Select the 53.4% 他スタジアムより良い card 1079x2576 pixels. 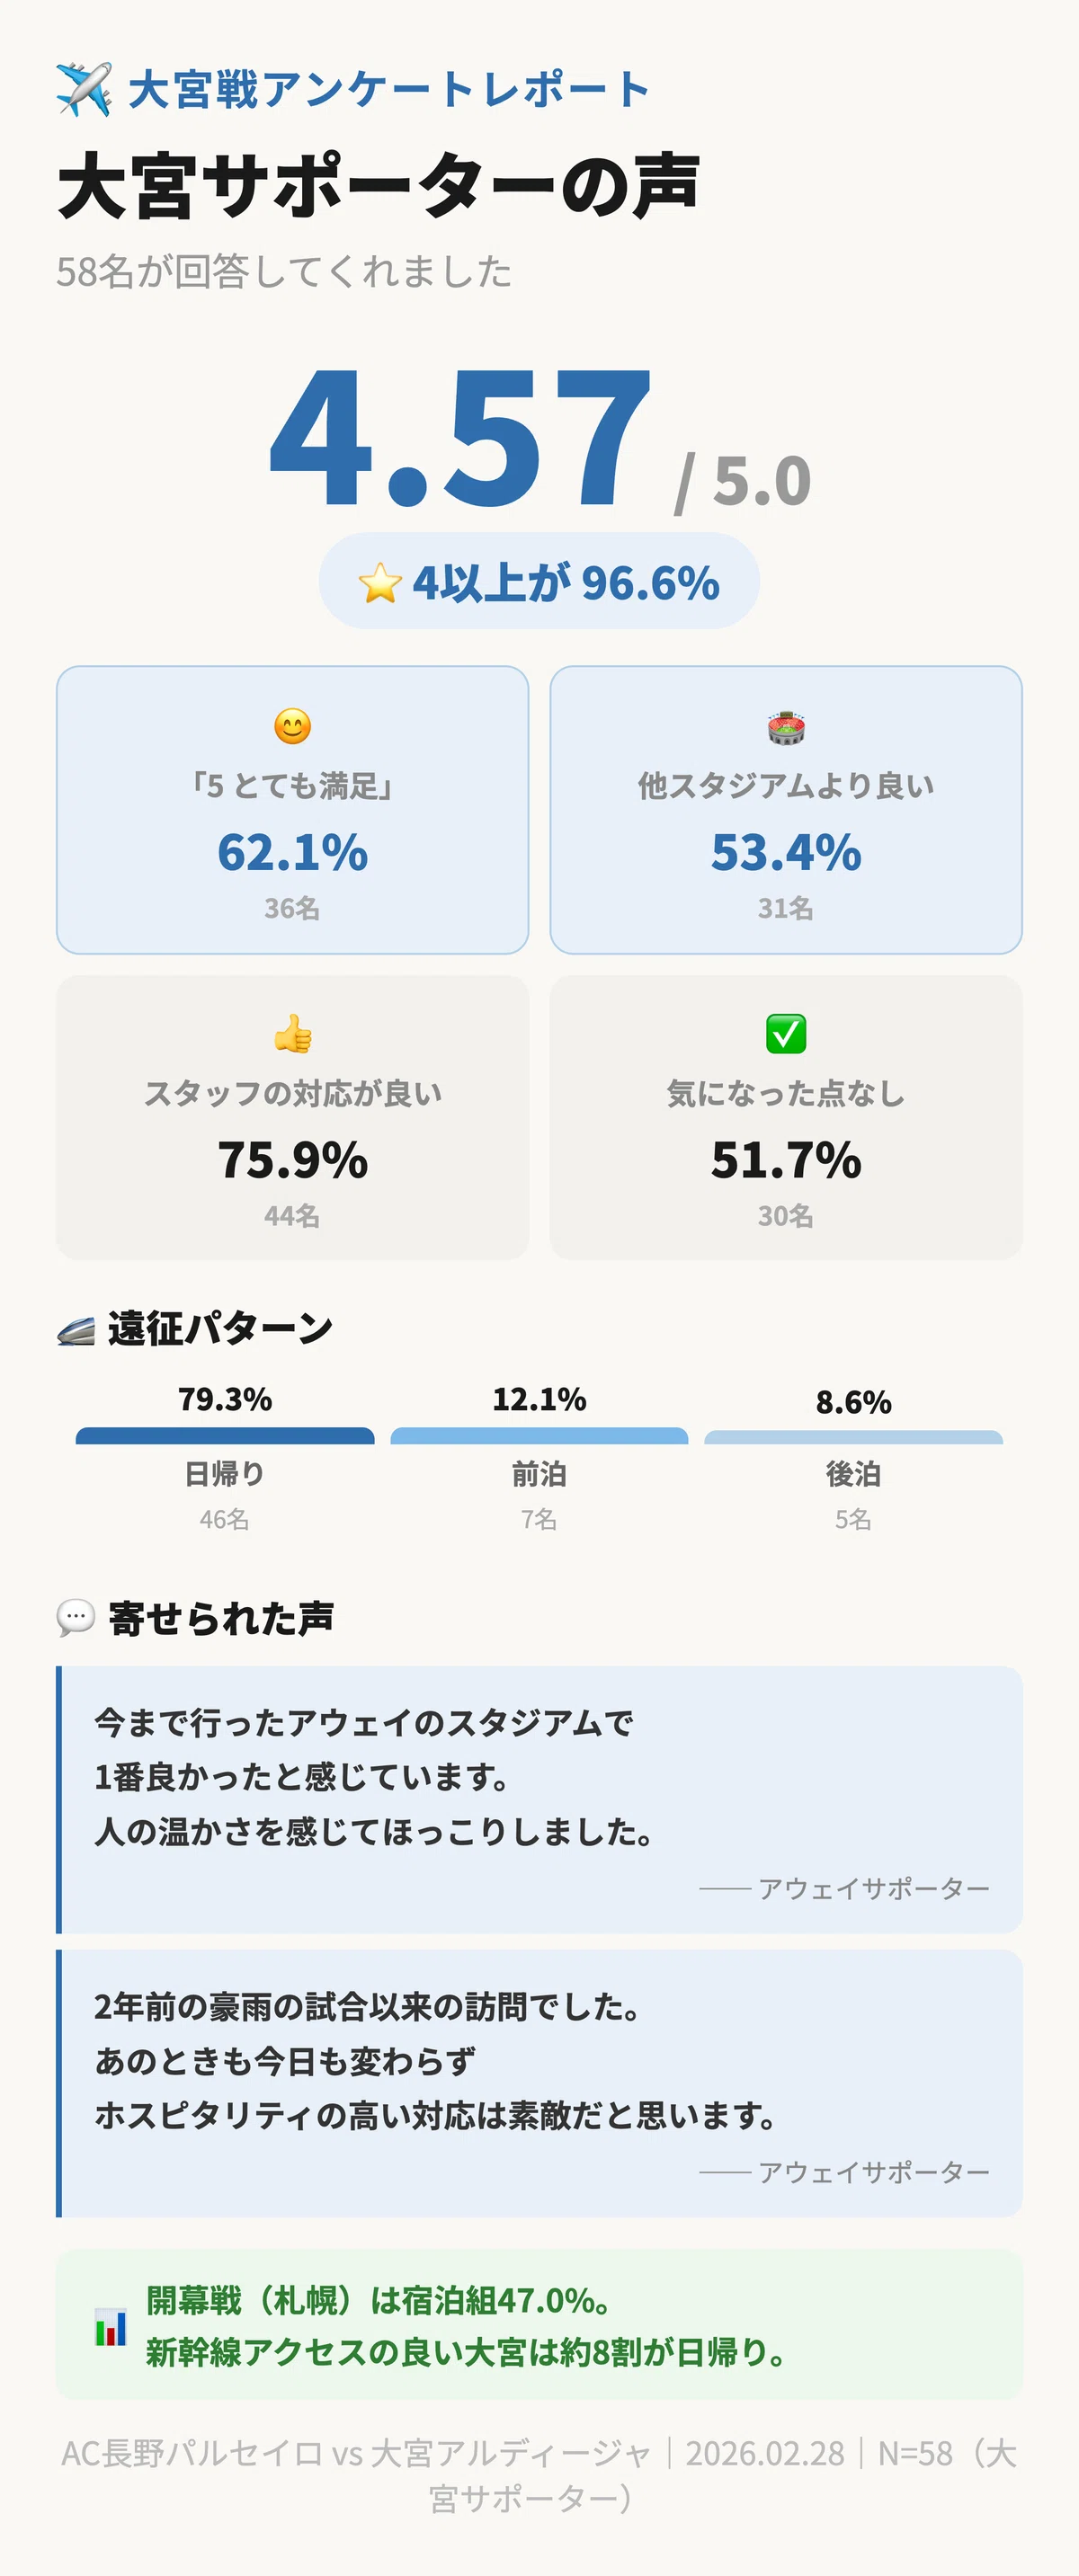tap(786, 810)
